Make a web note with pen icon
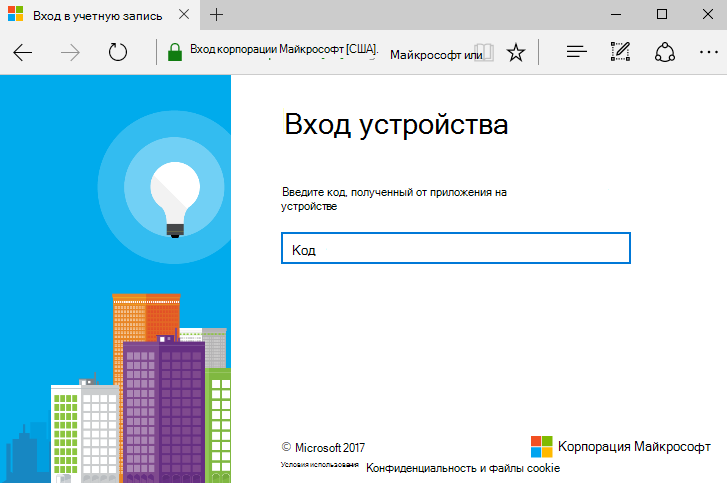This screenshot has width=727, height=483. pos(620,51)
